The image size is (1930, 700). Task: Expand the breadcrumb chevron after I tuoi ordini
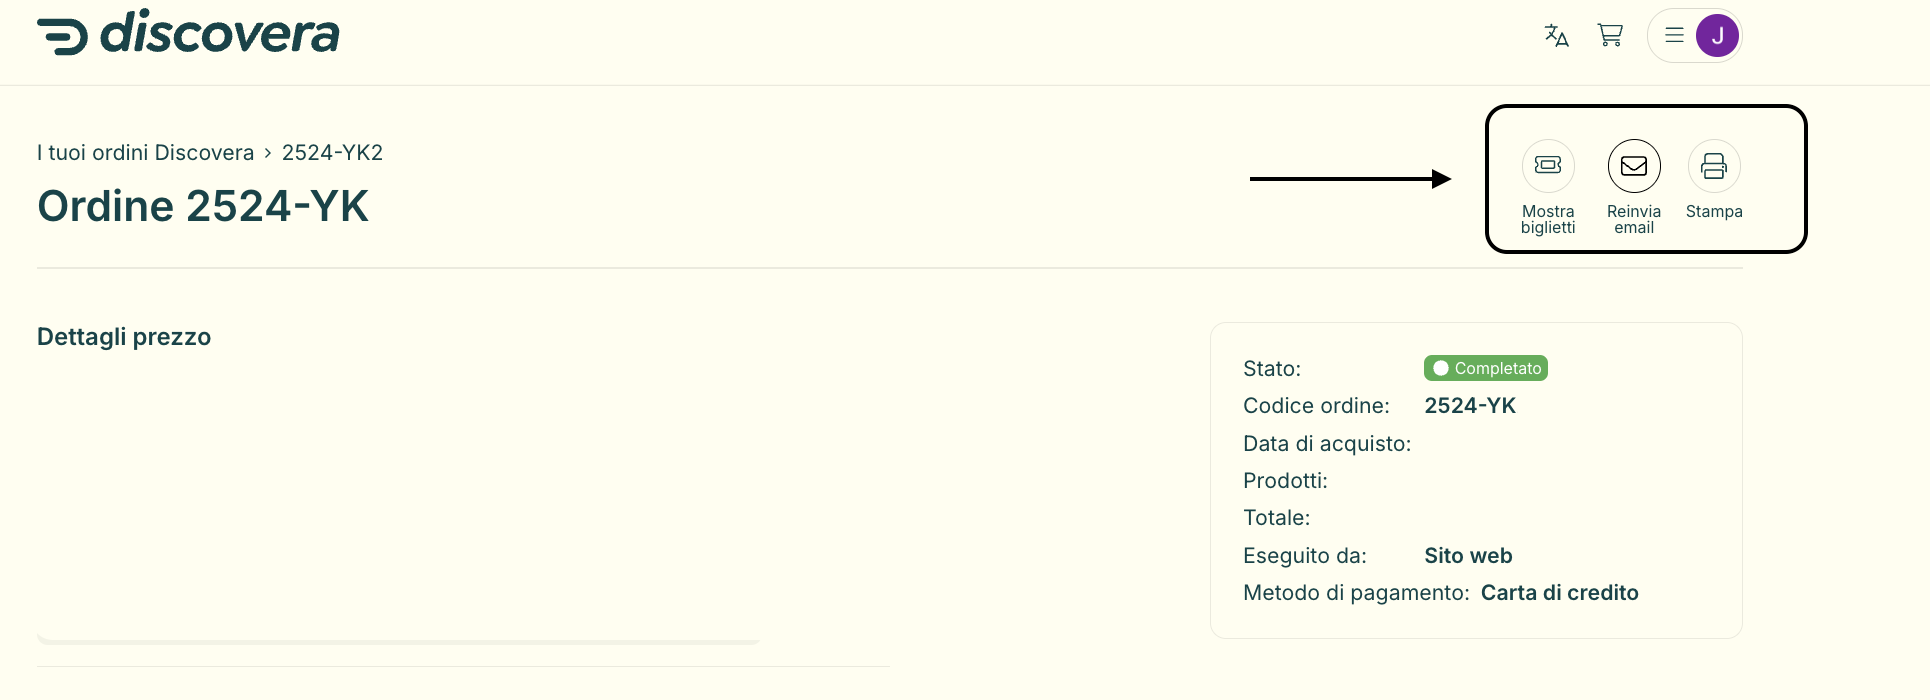point(267,152)
